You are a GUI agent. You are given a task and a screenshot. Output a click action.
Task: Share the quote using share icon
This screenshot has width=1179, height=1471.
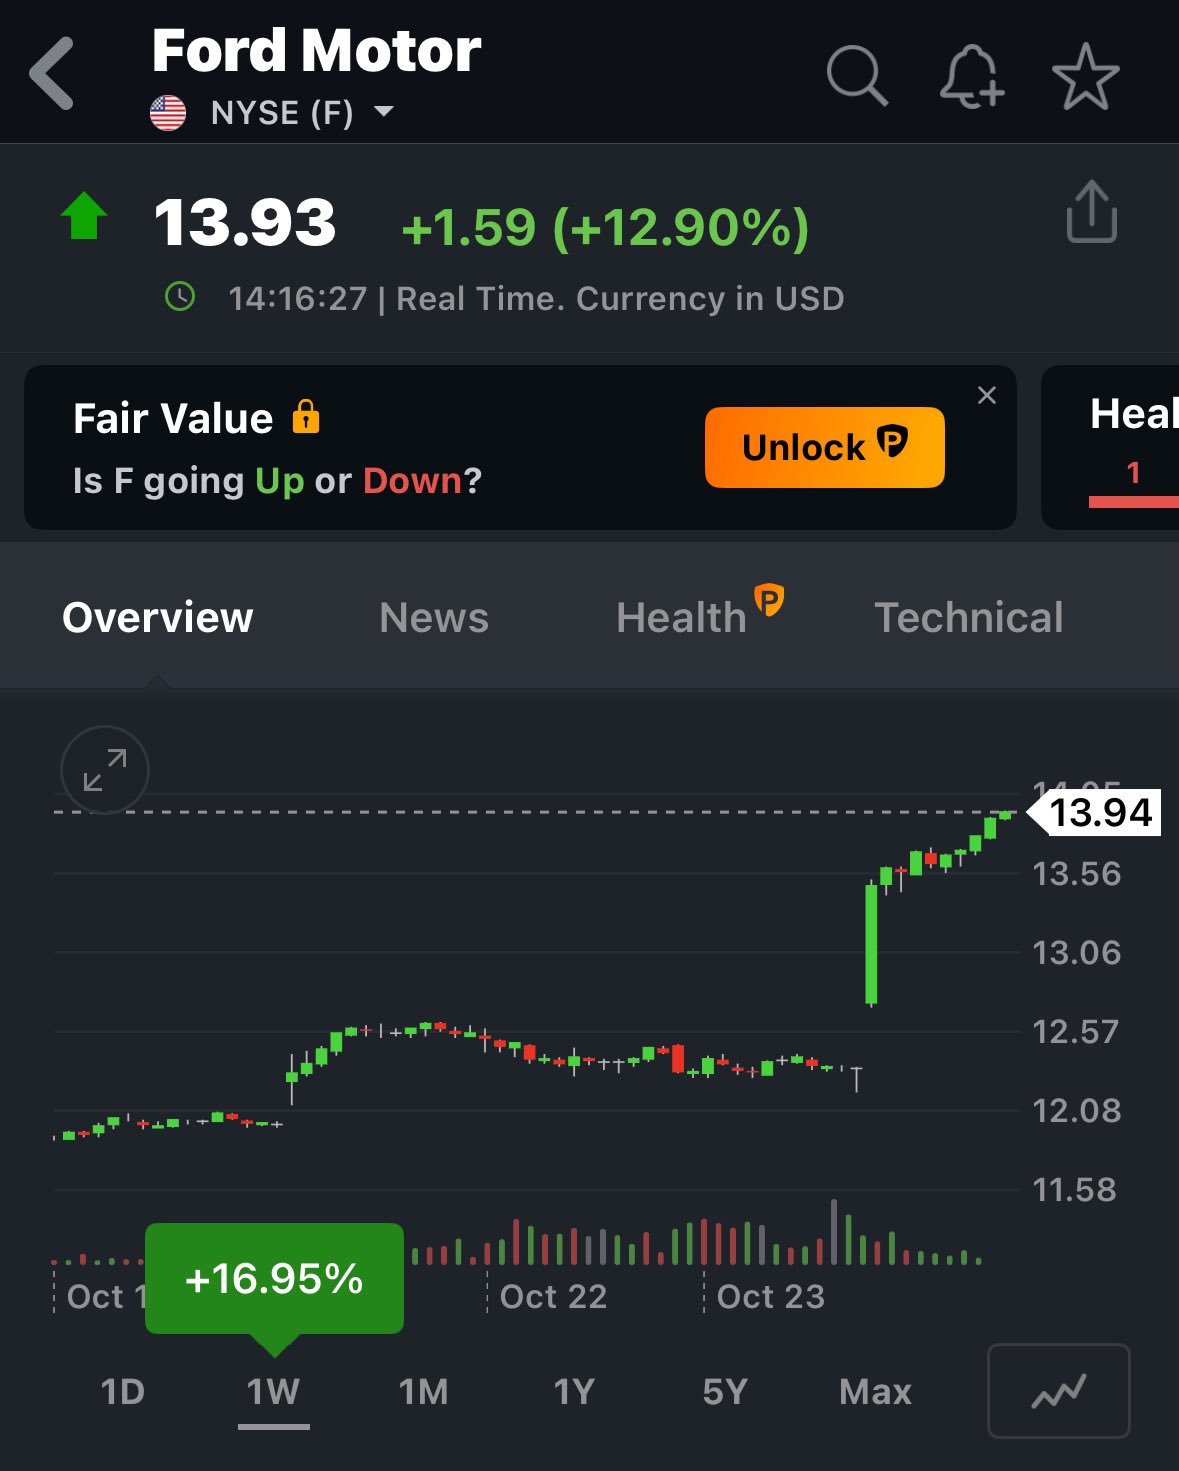tap(1091, 211)
